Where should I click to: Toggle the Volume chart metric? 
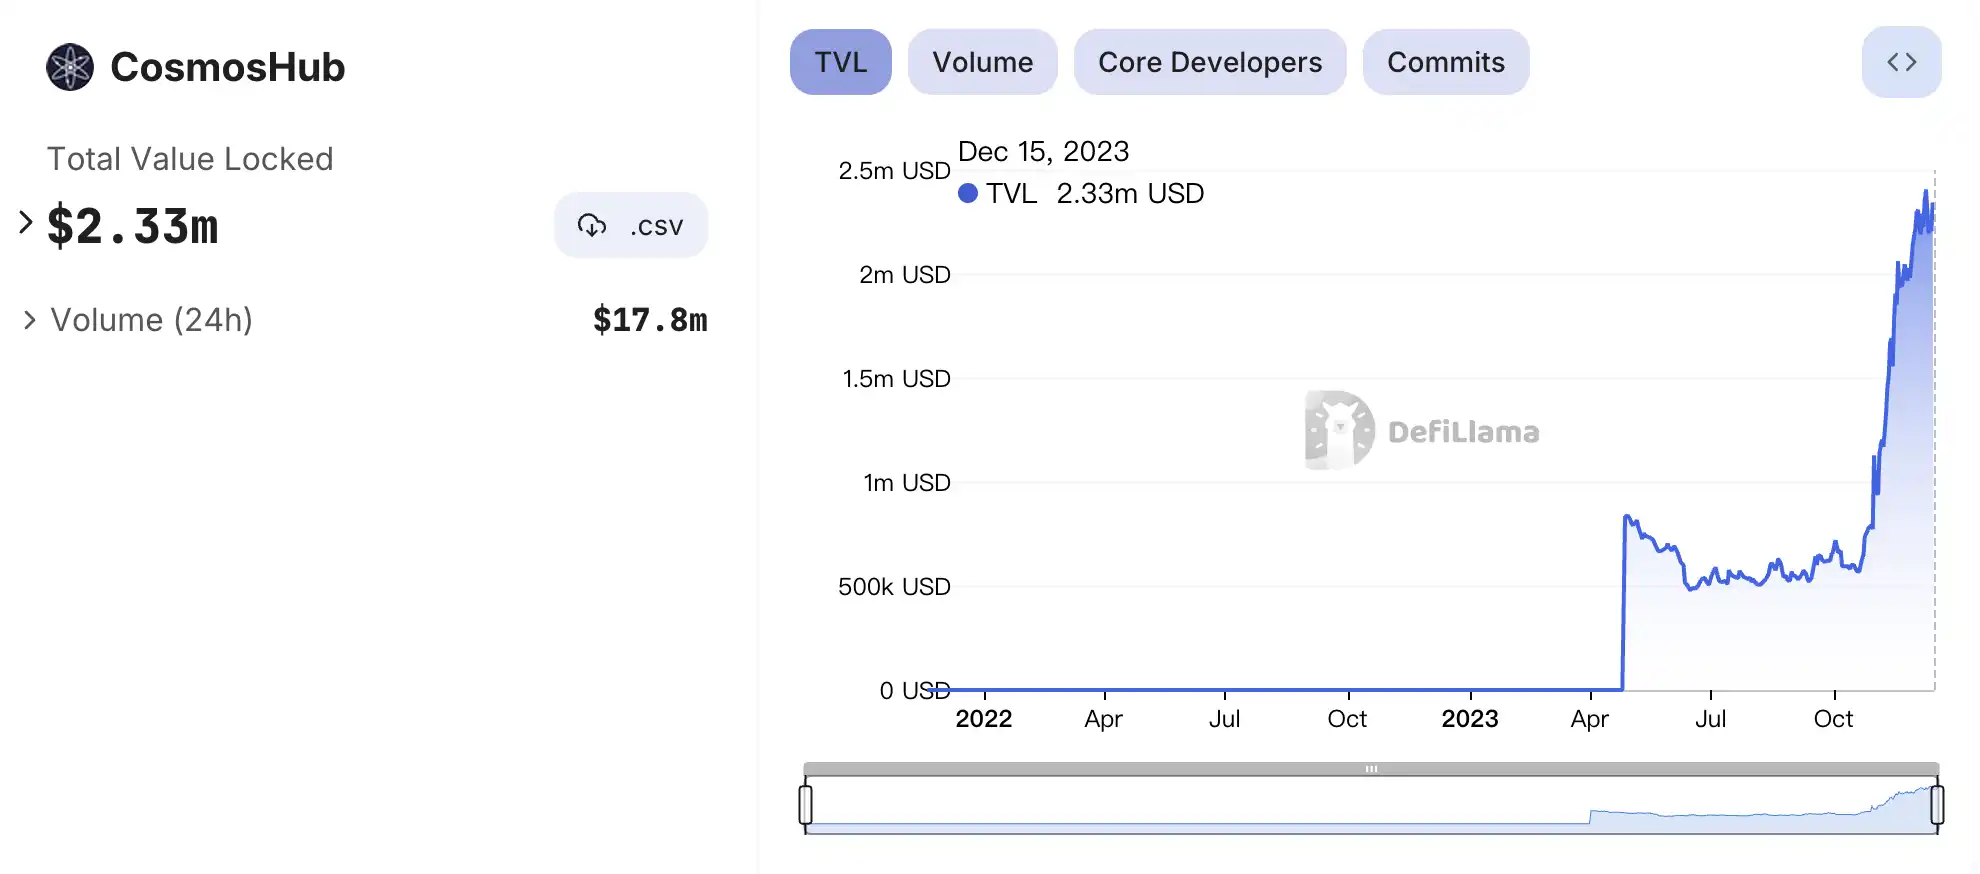(x=982, y=62)
